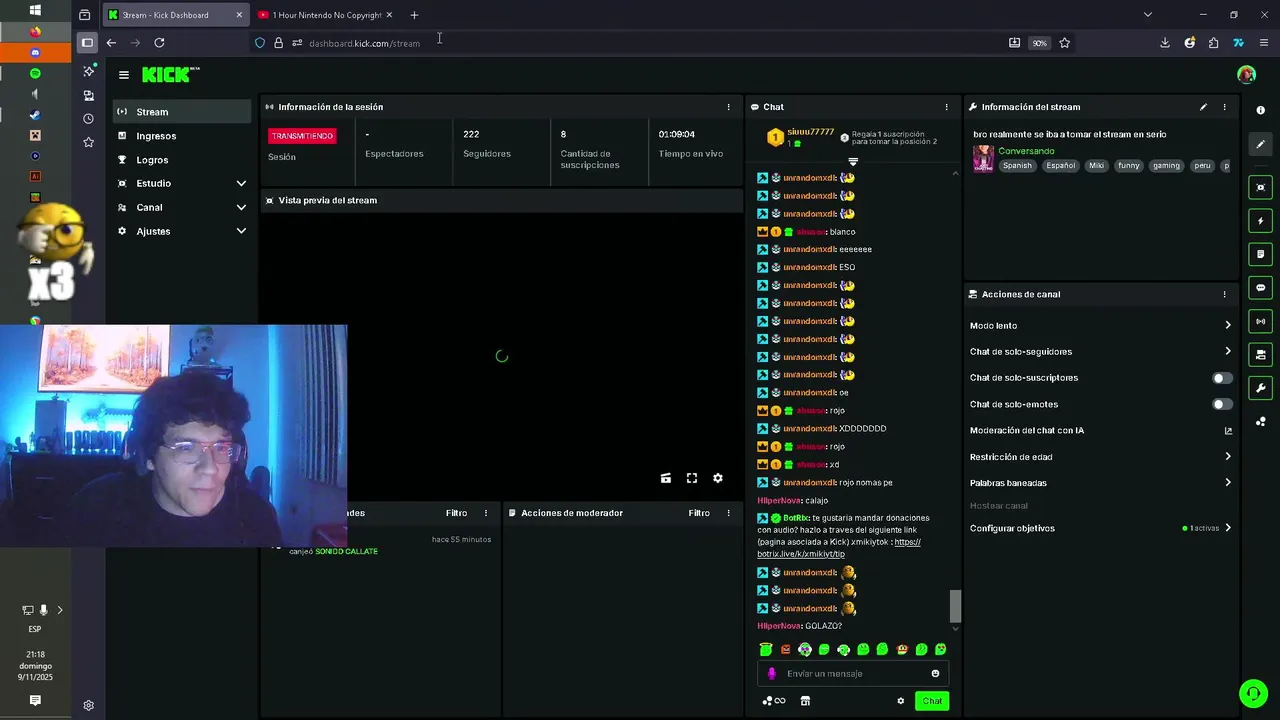Image resolution: width=1280 pixels, height=720 pixels.
Task: Click the KICK logo
Action: coord(170,75)
